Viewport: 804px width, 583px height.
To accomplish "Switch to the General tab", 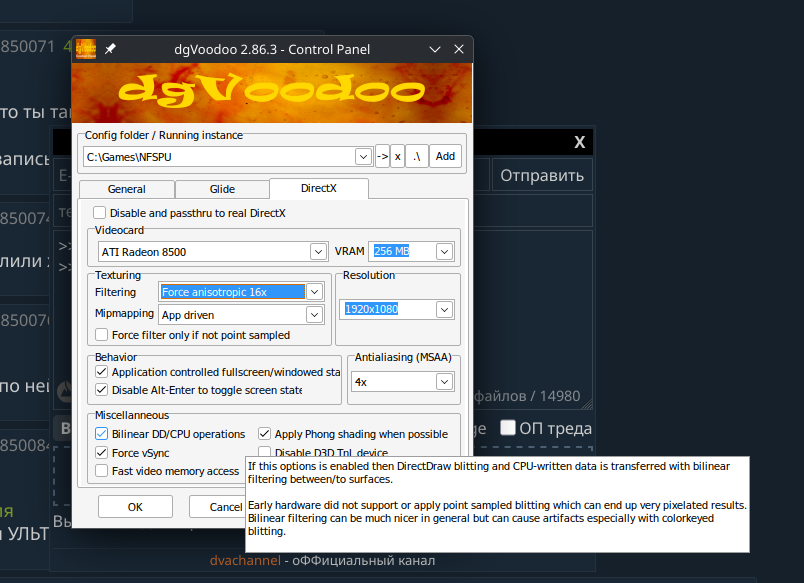I will (x=127, y=189).
